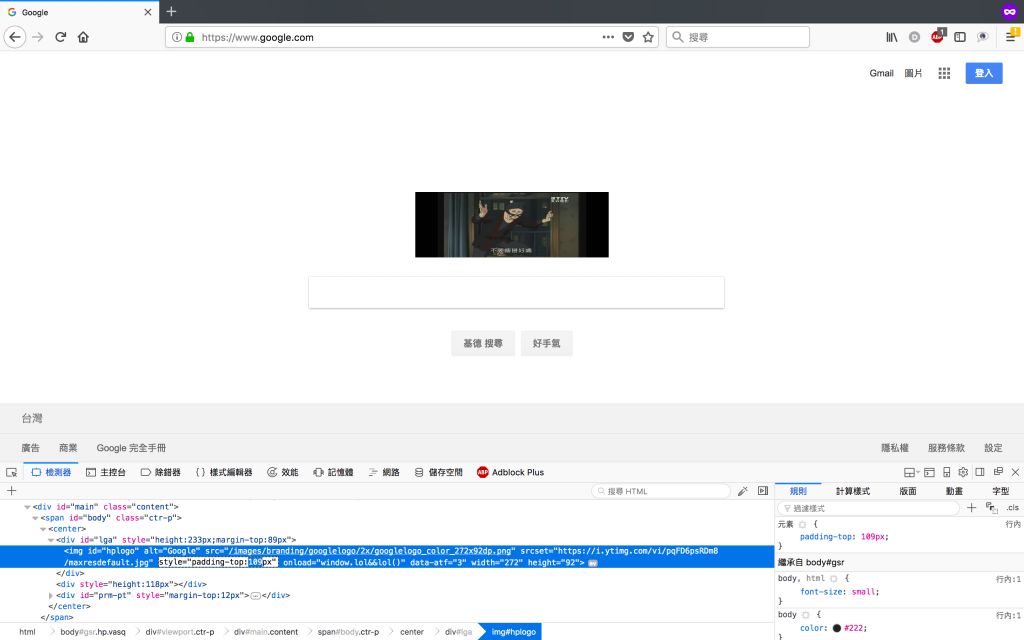The height and width of the screenshot is (640, 1024).
Task: Collapse the div#lga node
Action: click(51, 540)
